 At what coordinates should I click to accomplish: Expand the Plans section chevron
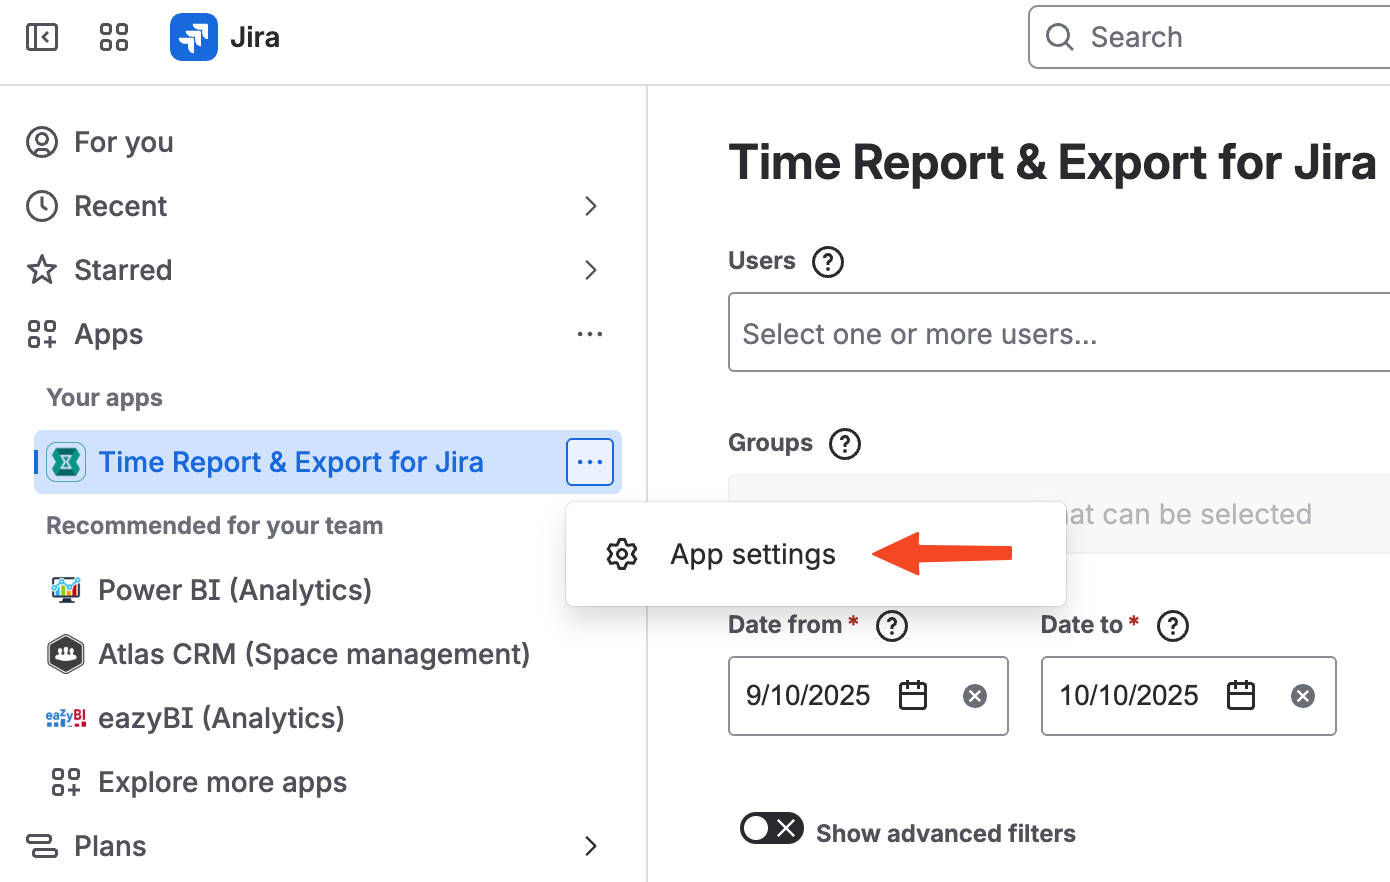[x=591, y=846]
